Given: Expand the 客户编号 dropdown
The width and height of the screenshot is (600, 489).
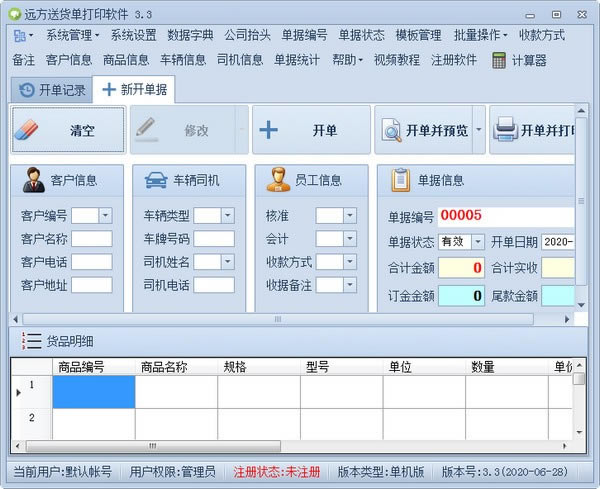Looking at the screenshot, I should click(105, 215).
